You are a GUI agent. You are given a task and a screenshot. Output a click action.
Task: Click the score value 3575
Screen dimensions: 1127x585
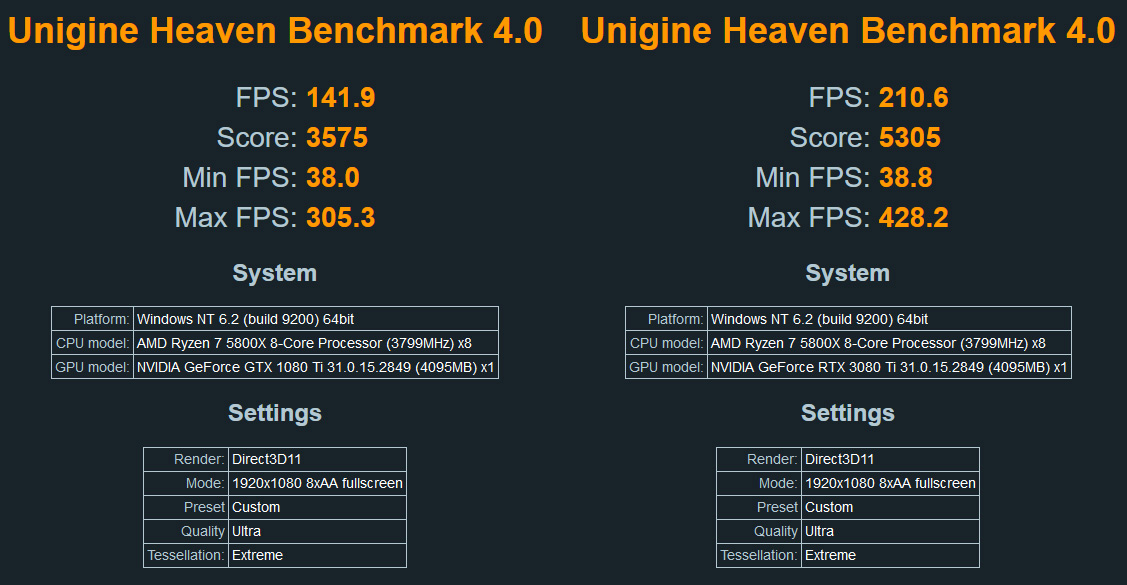[337, 138]
